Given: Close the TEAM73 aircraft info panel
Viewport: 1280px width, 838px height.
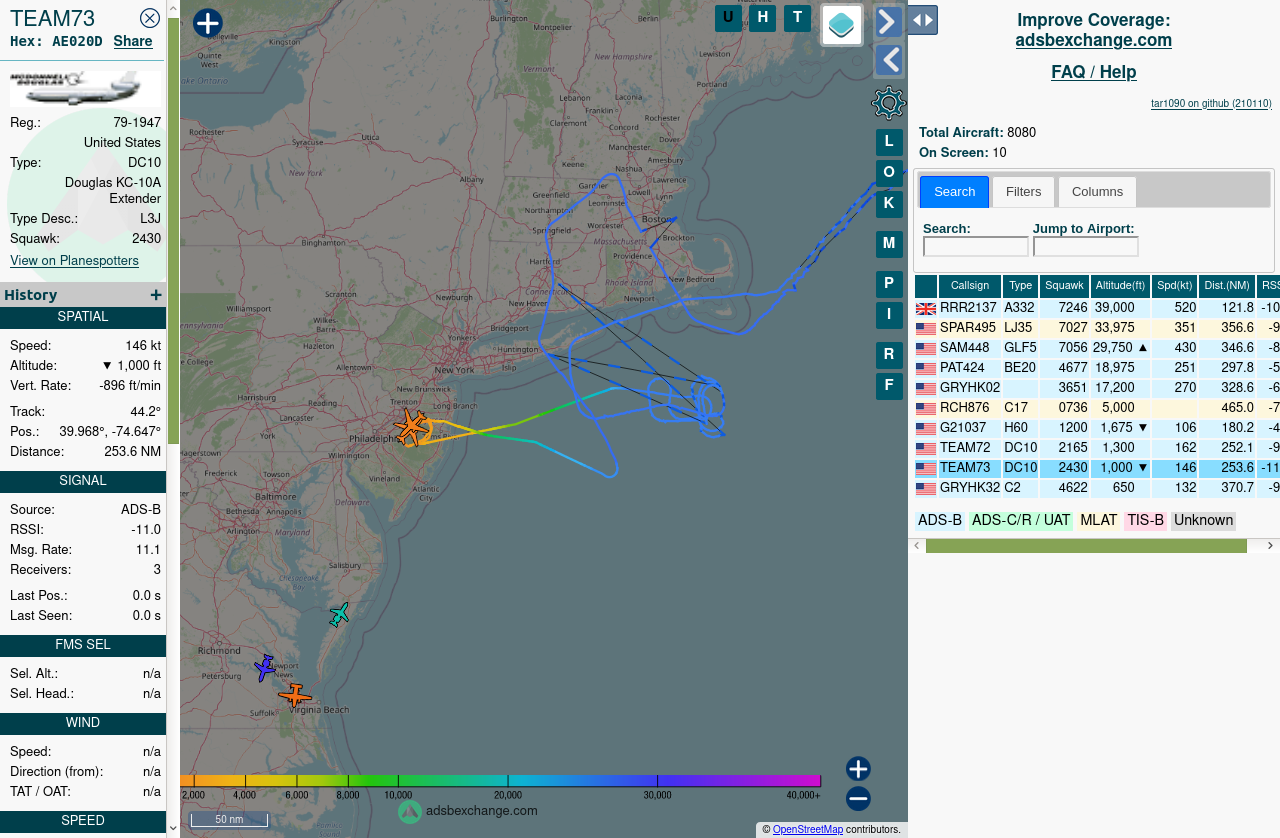Looking at the screenshot, I should coord(150,18).
